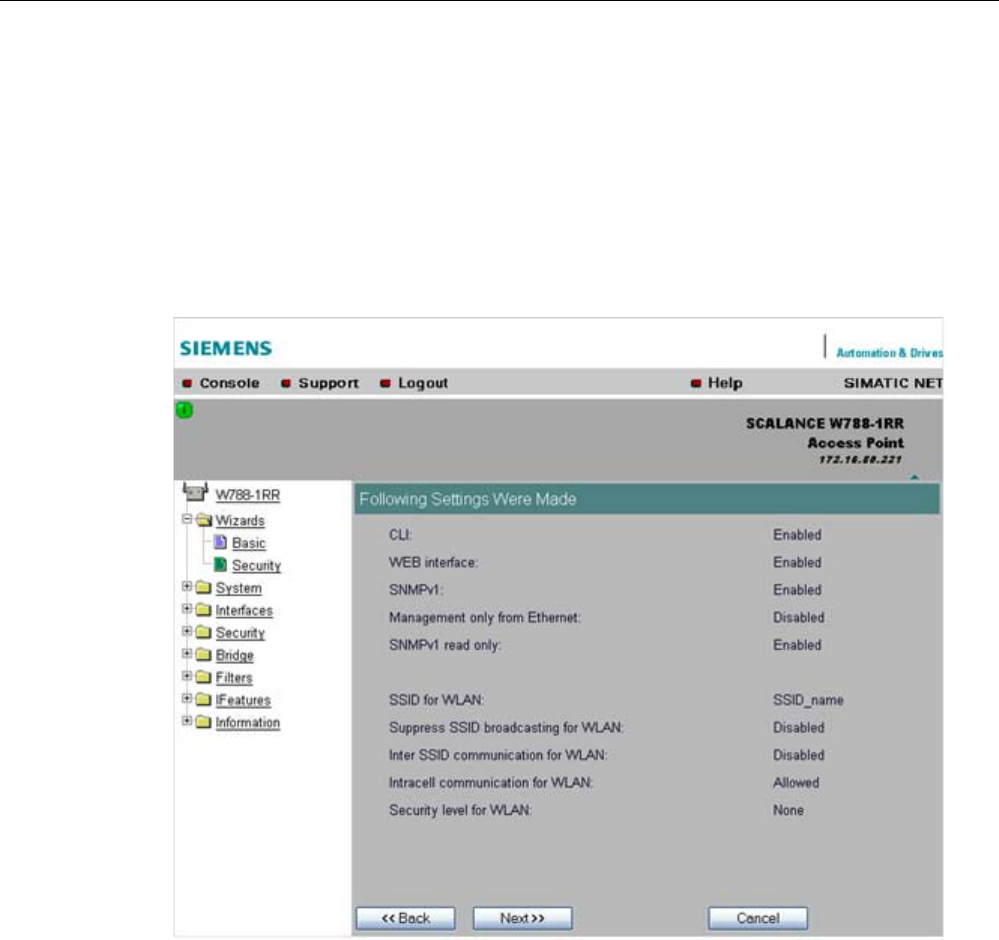Click the Cancel button
999x940 pixels.
click(x=758, y=918)
